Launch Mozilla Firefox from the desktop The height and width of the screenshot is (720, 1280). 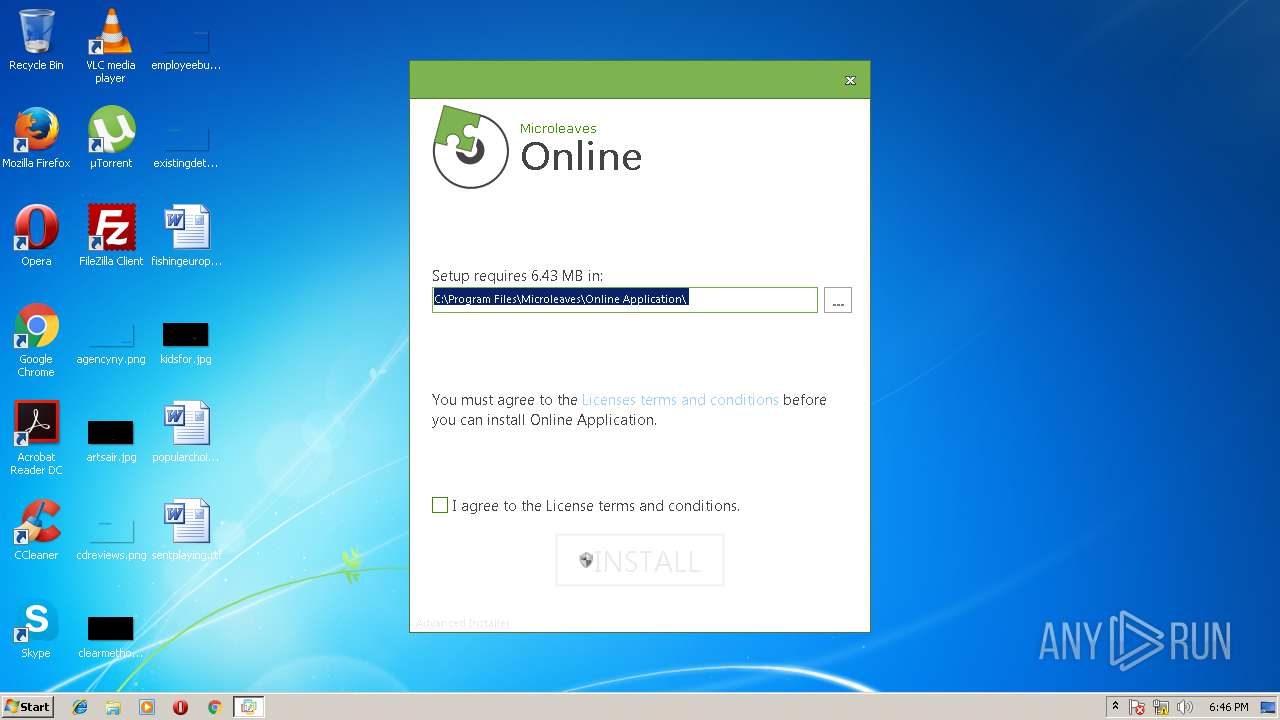click(x=36, y=138)
